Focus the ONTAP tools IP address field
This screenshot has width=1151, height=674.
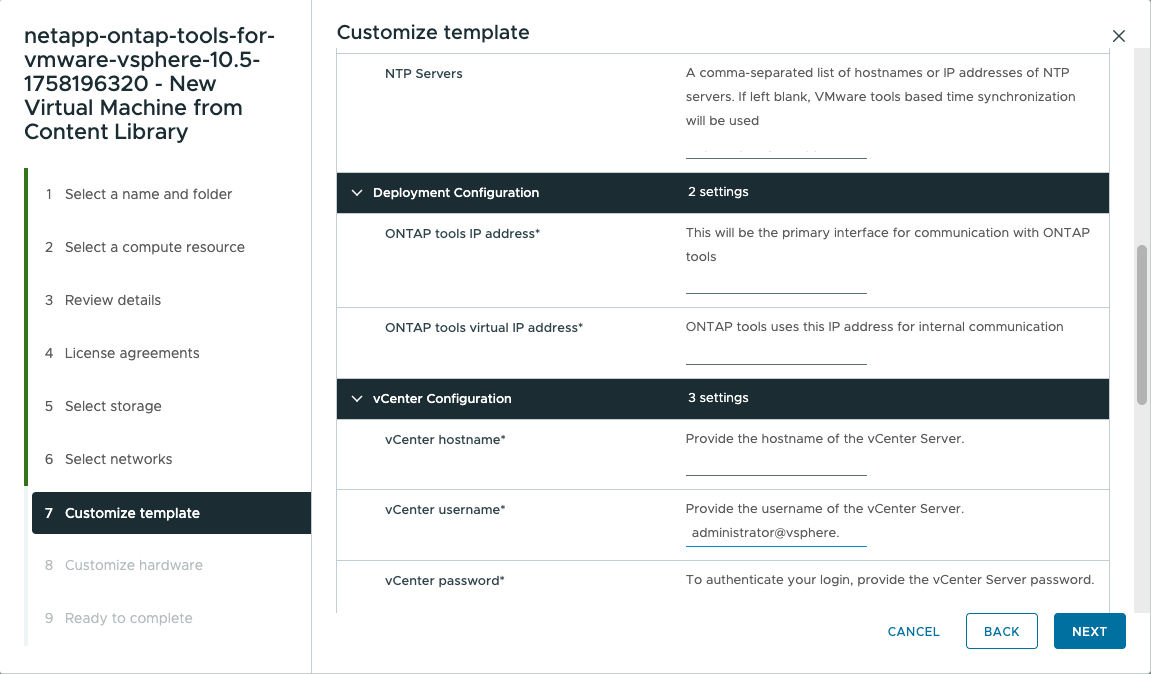(776, 283)
